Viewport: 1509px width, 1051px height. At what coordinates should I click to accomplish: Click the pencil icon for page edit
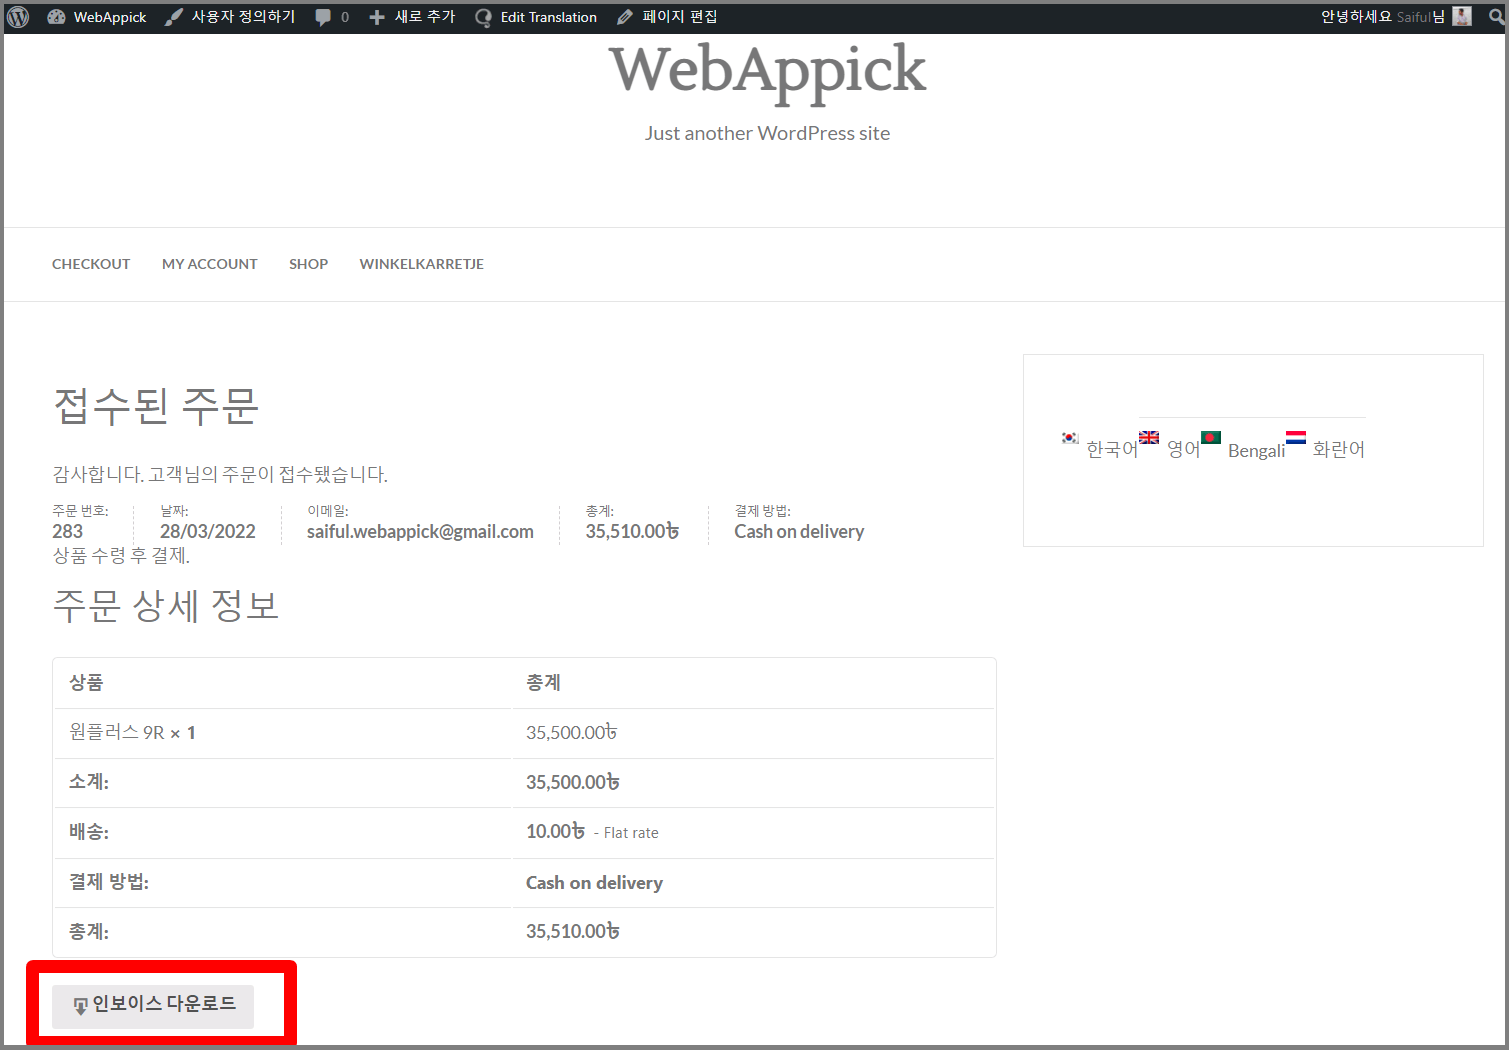click(x=625, y=17)
